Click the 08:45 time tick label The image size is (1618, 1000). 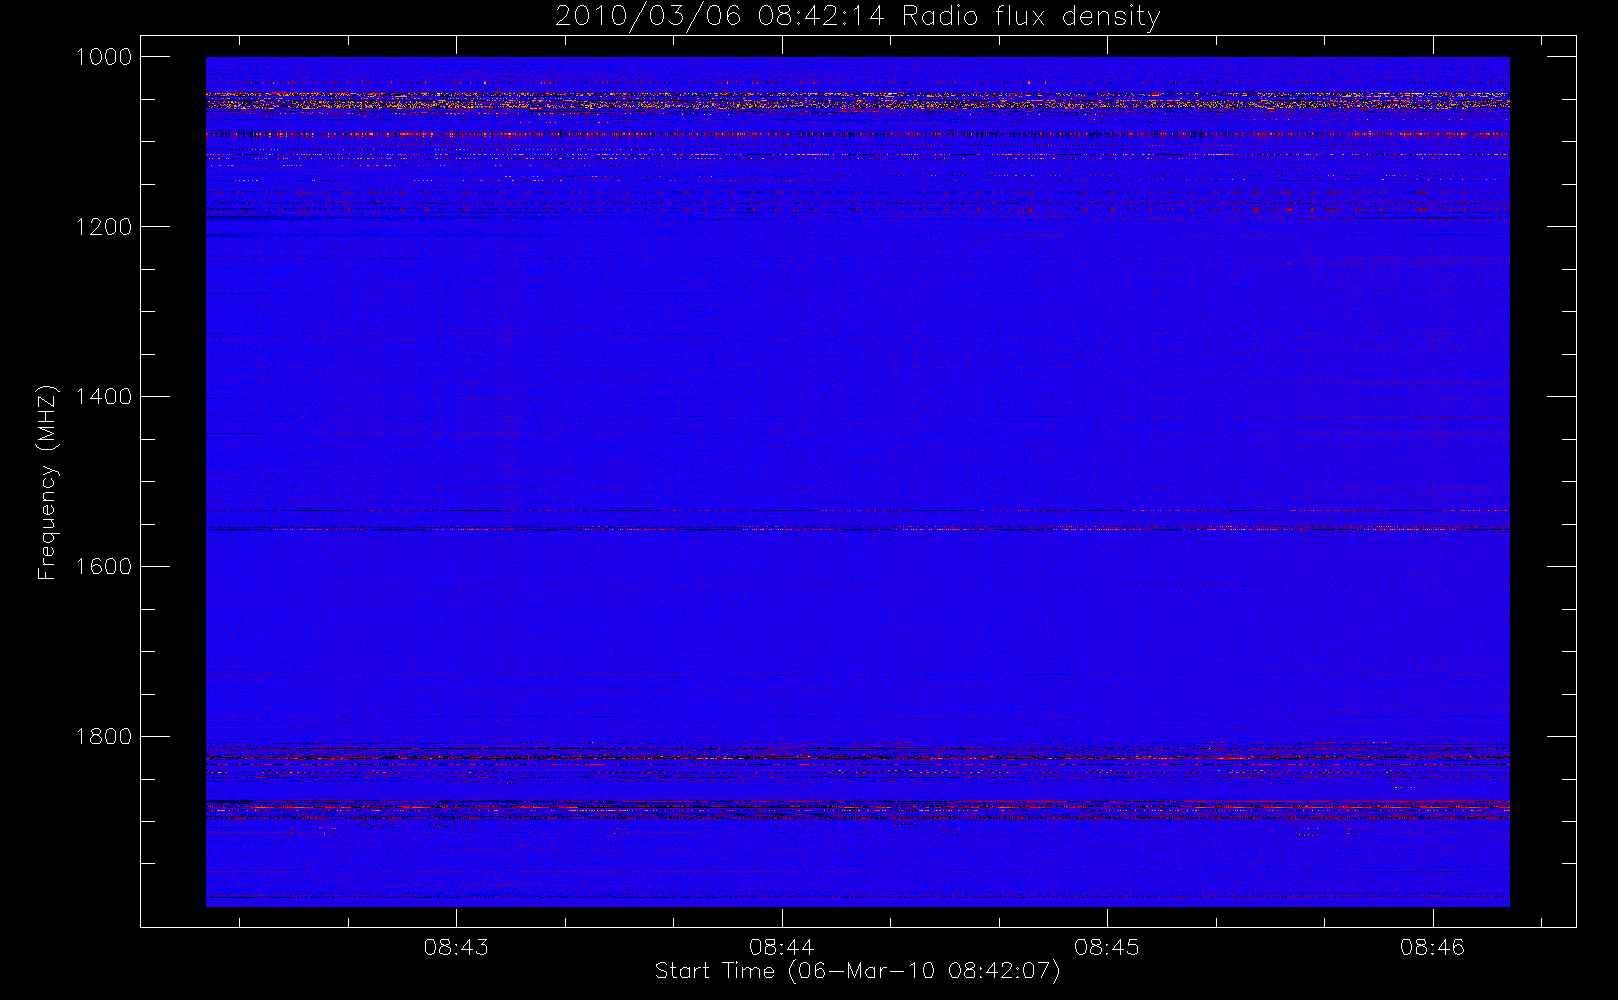1107,947
